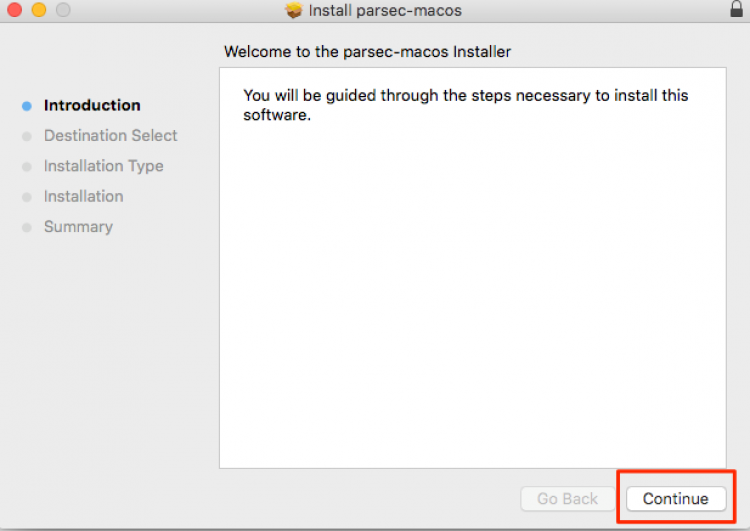Click the lock icon in the title bar
This screenshot has height=531, width=750.
pos(737,9)
